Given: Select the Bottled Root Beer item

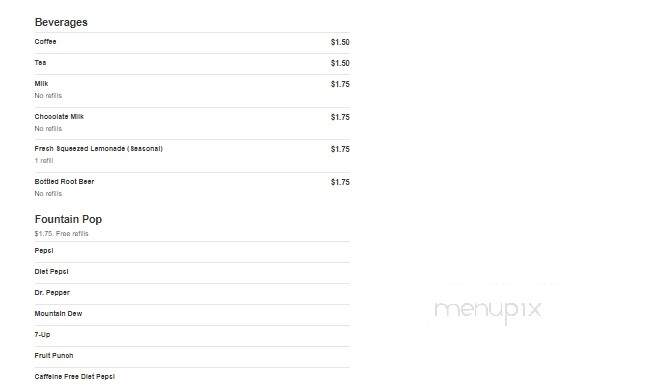Looking at the screenshot, I should tap(64, 182).
